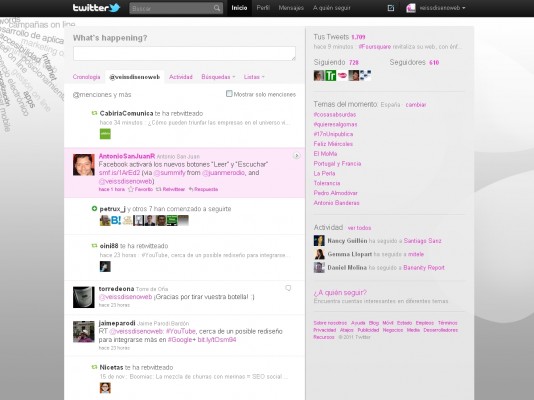534x400 pixels.
Task: Go to Inicio in top navigation
Action: point(239,8)
